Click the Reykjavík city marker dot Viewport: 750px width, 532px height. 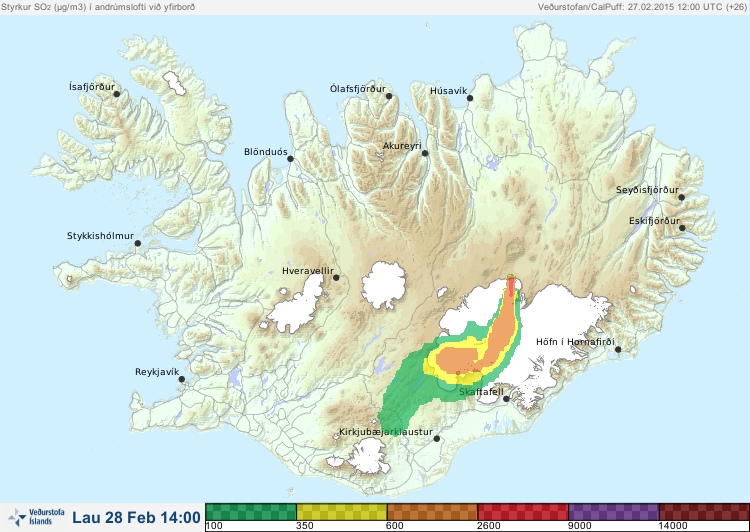coord(182,379)
